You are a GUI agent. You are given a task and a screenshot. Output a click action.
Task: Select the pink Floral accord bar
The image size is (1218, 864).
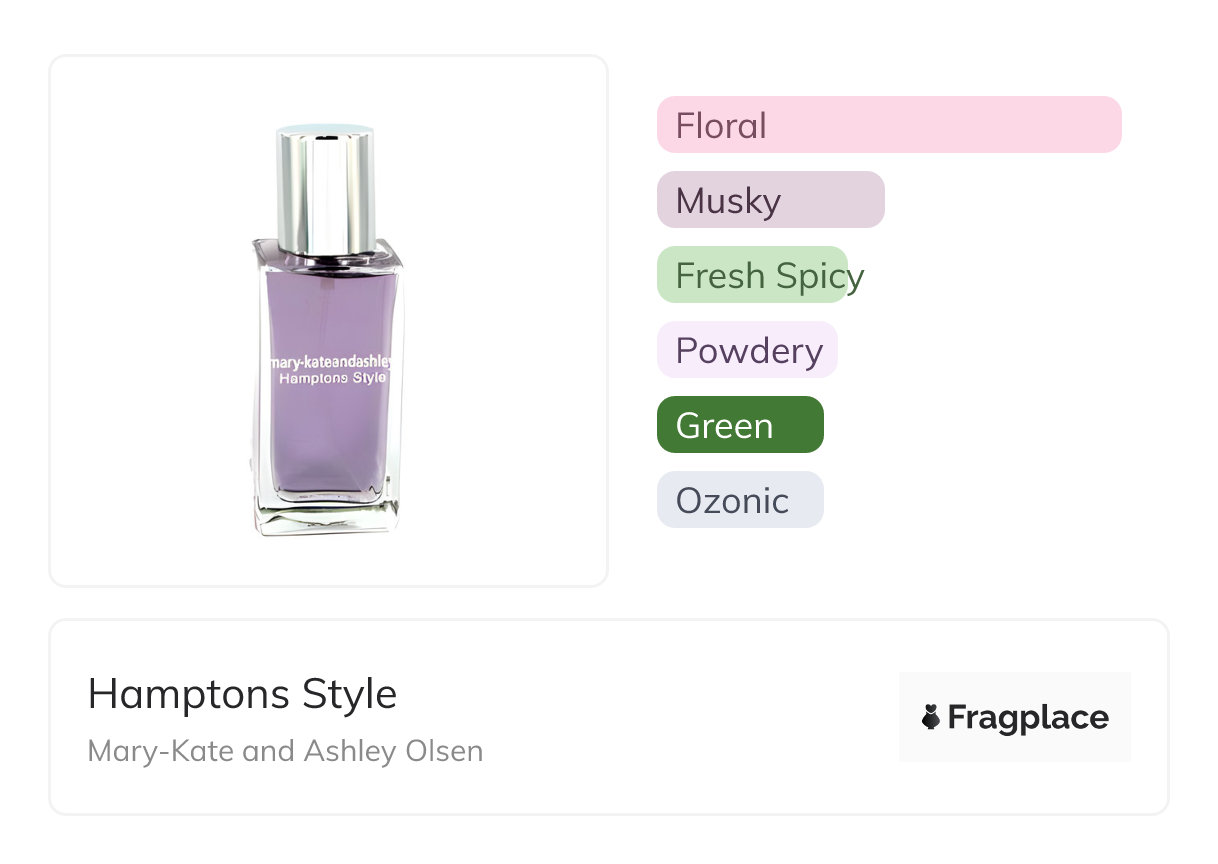pos(888,125)
